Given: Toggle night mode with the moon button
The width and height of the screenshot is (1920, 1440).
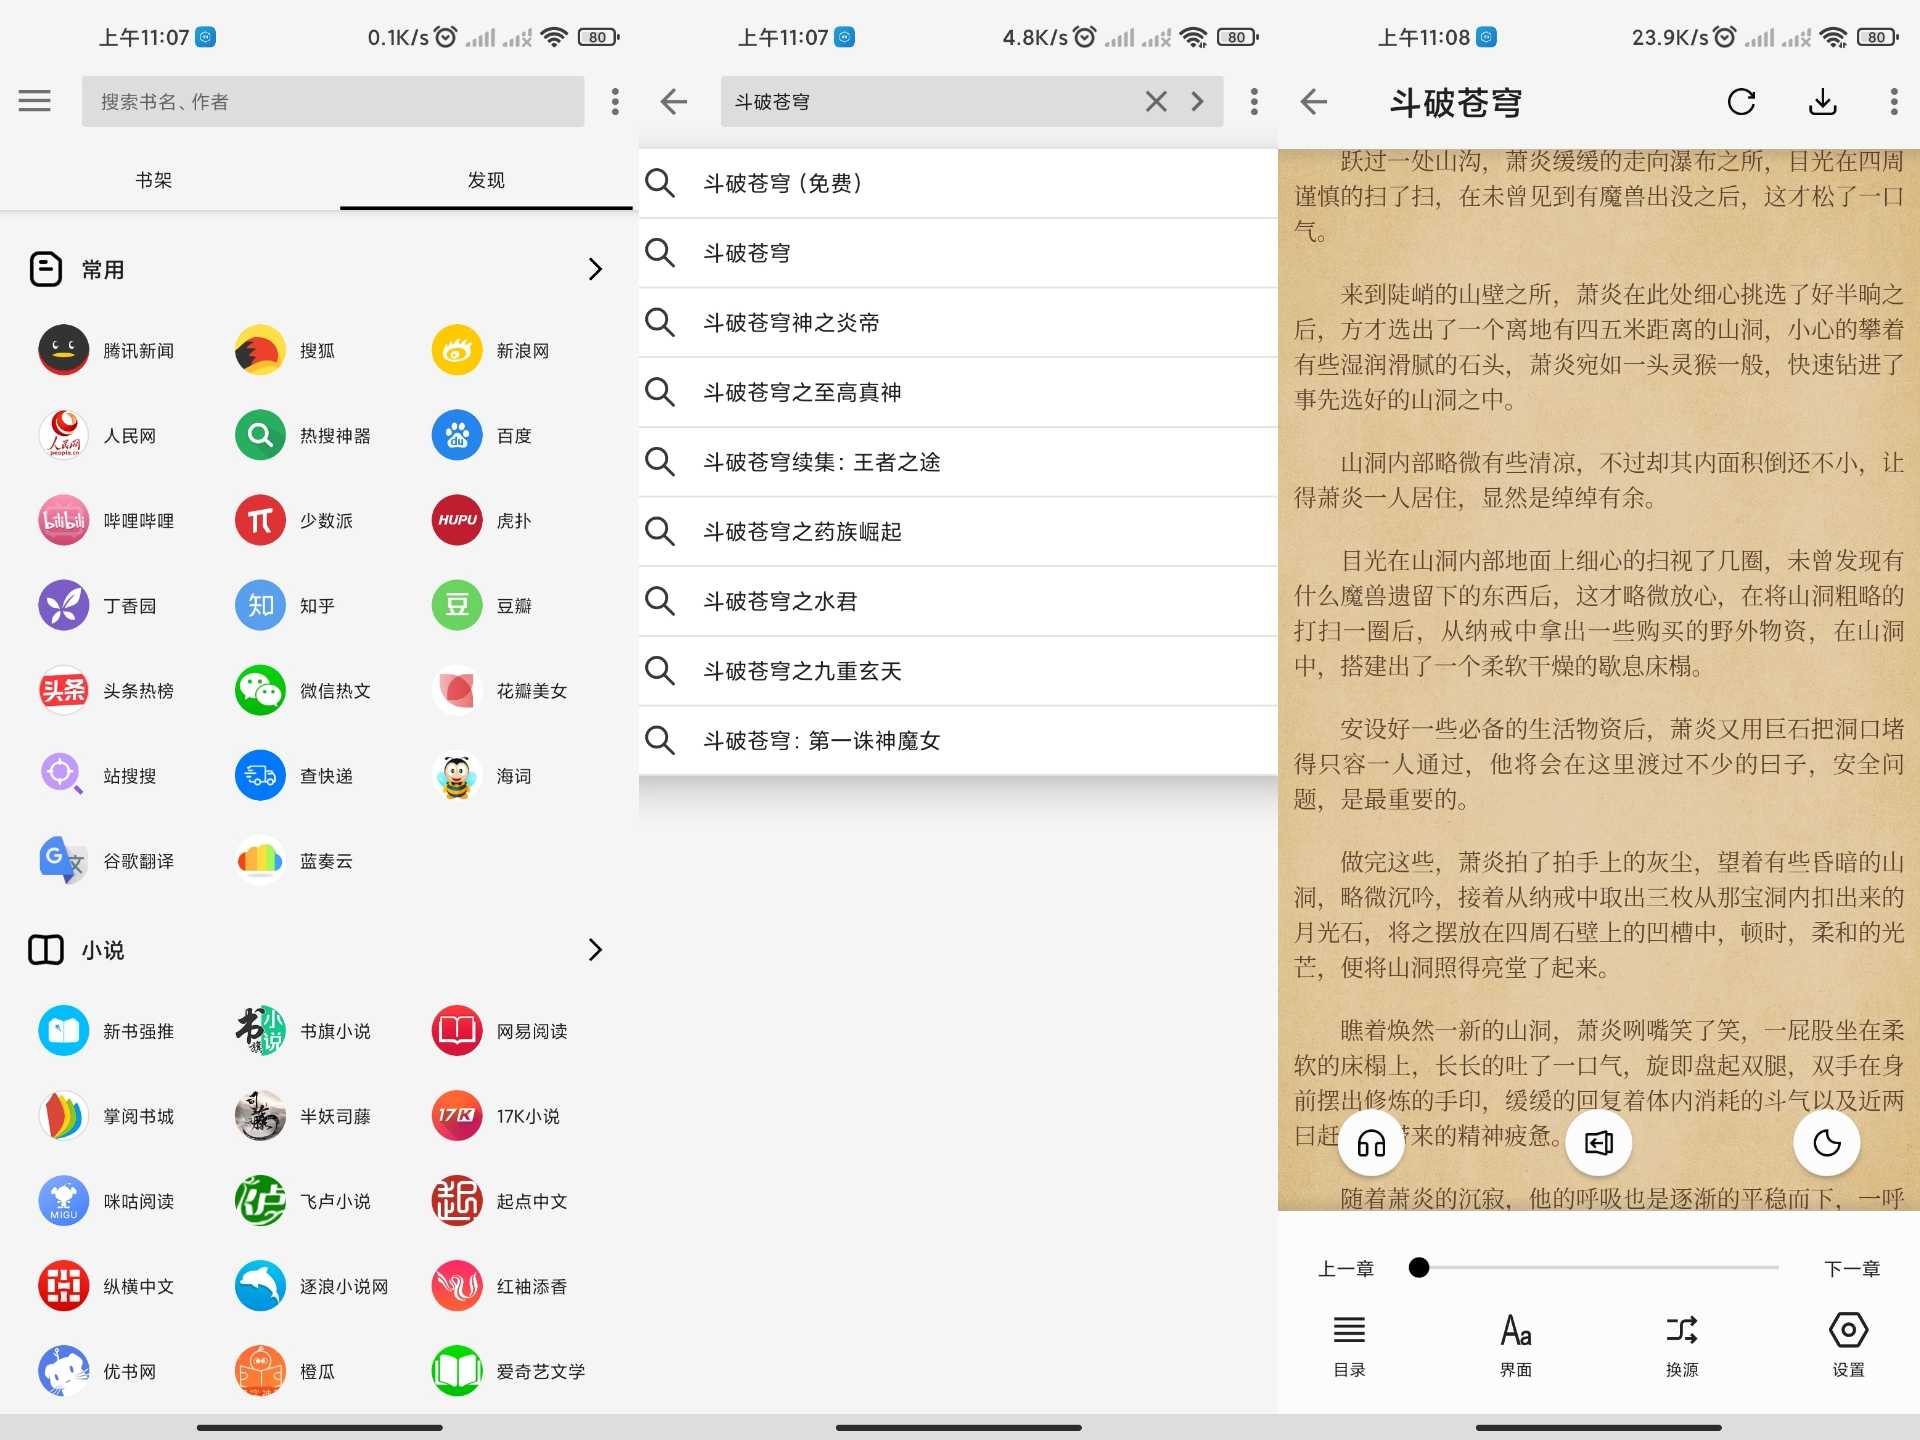Looking at the screenshot, I should (x=1826, y=1143).
